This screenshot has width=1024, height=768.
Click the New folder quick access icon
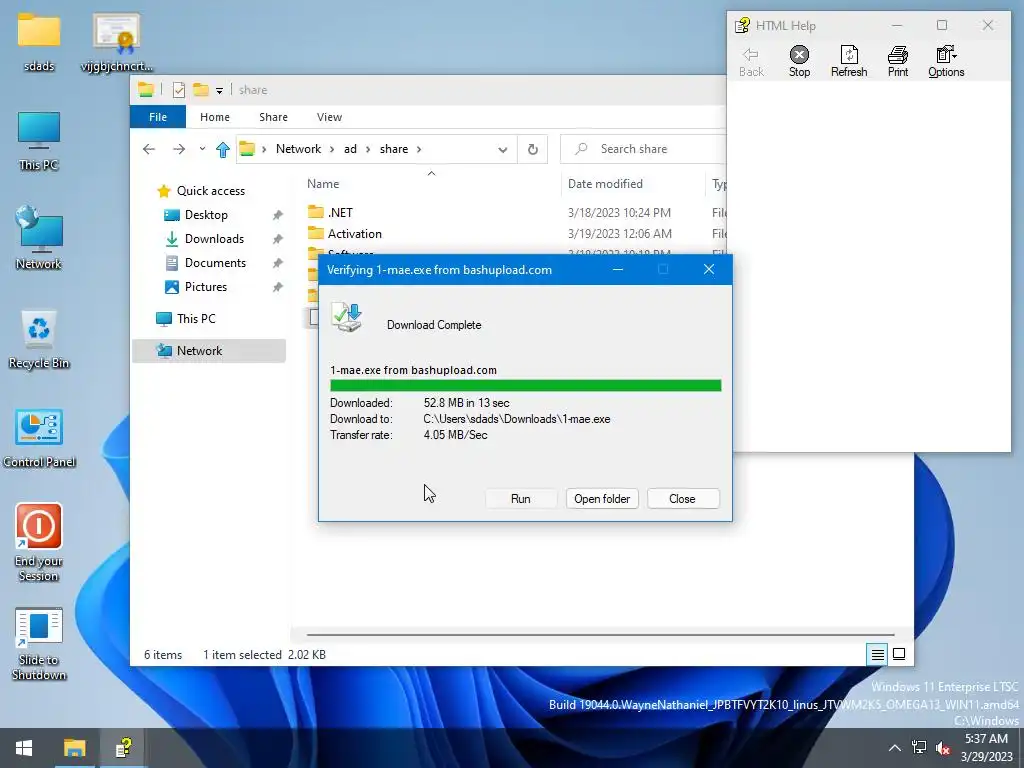pos(200,90)
